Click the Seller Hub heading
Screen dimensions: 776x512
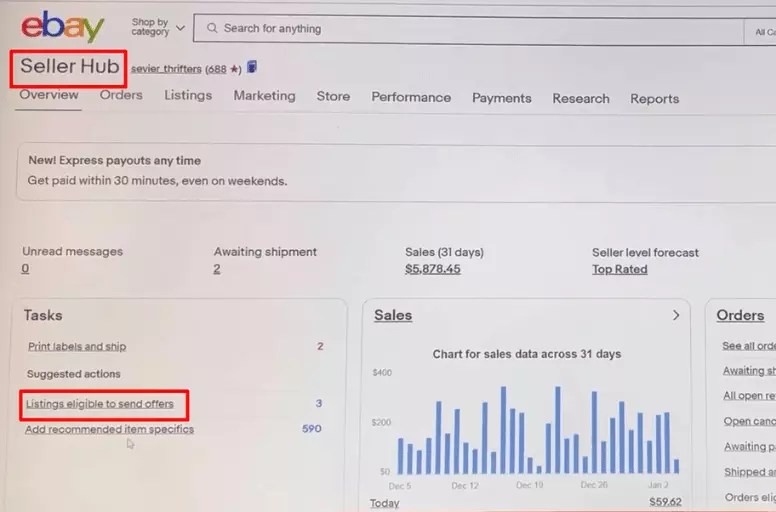pyautogui.click(x=69, y=66)
